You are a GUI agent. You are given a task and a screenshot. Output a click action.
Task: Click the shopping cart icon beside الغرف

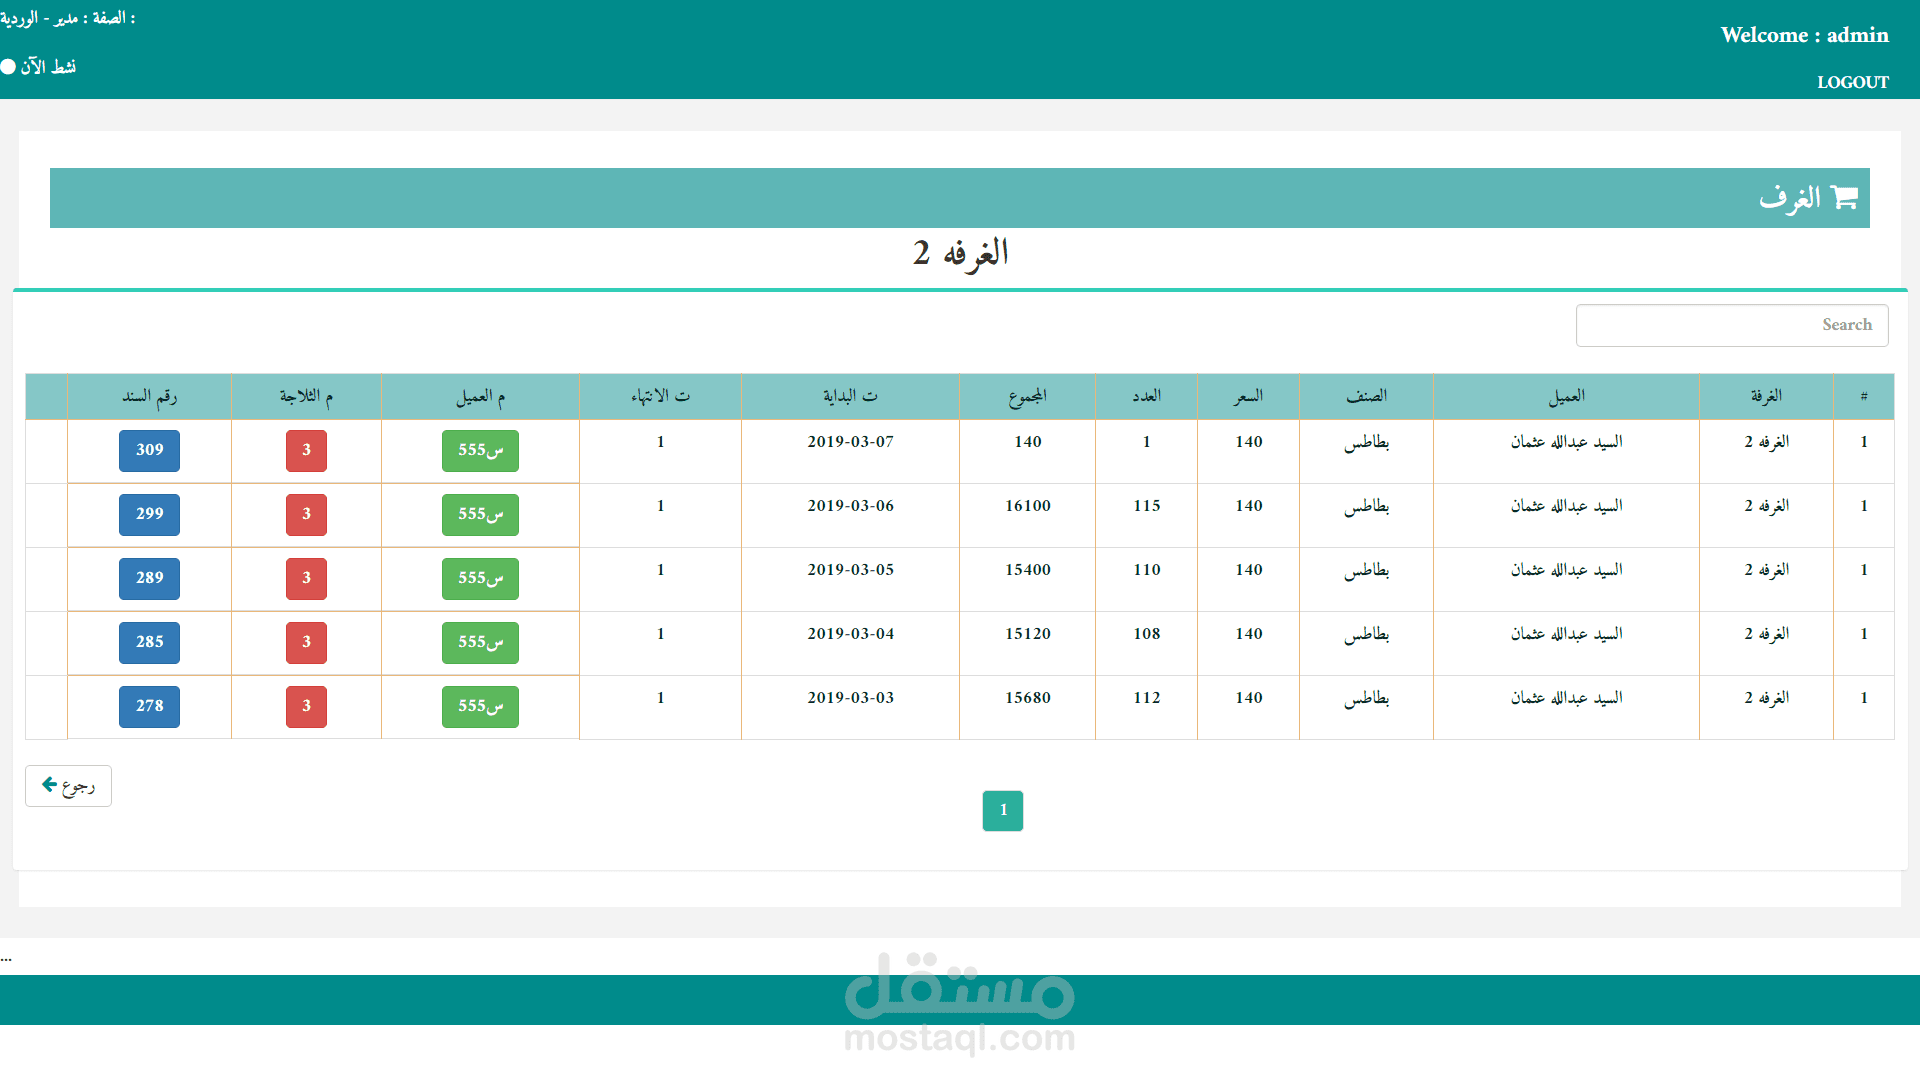click(x=1844, y=198)
